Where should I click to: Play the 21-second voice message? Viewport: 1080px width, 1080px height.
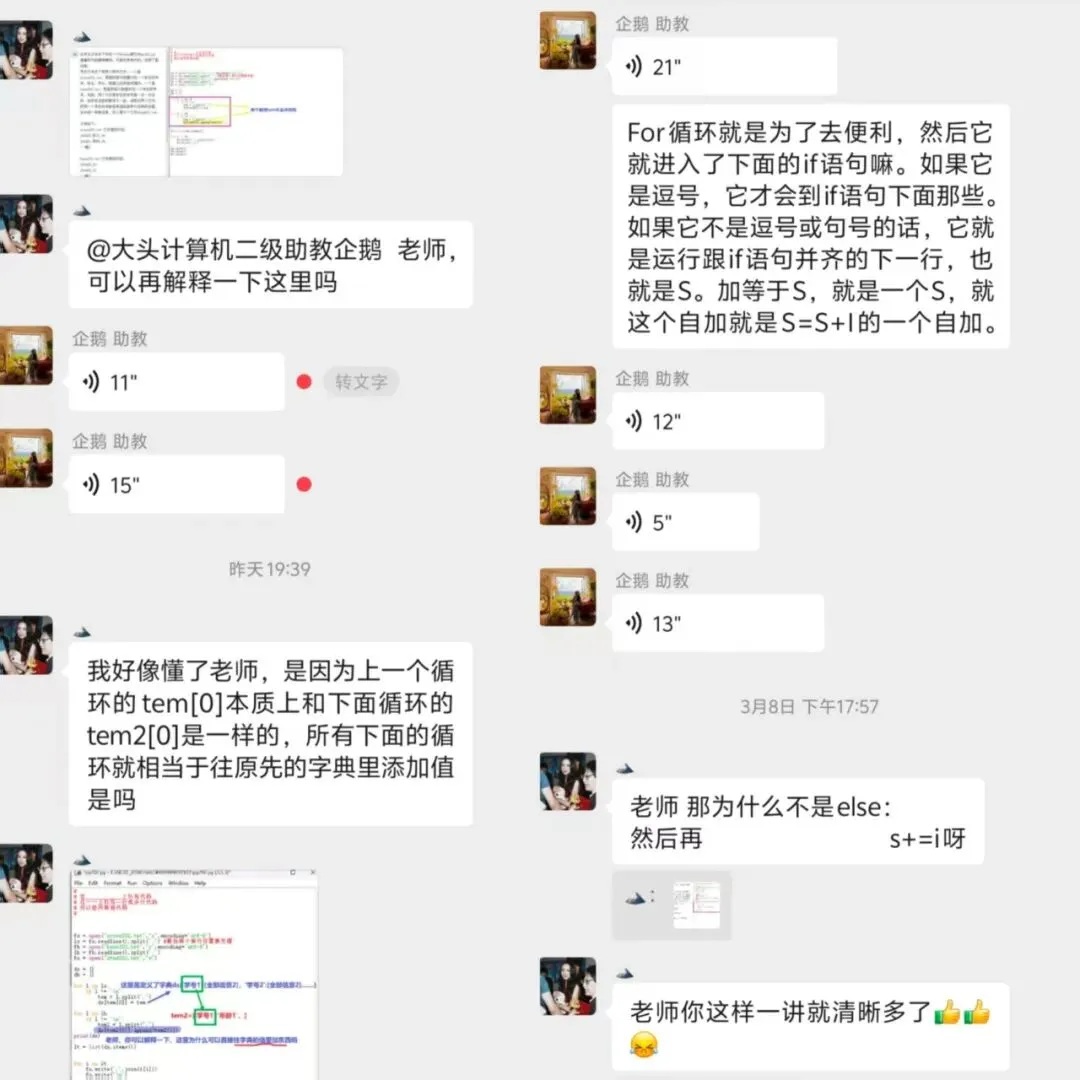coord(725,67)
